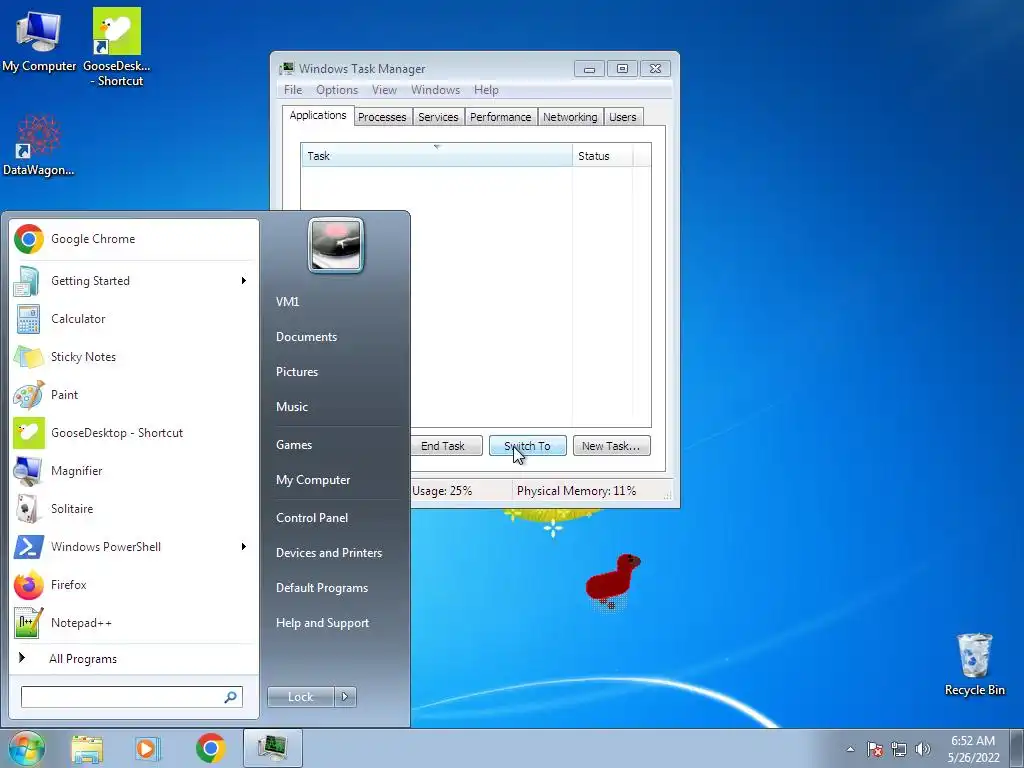Click the Switch To button
Viewport: 1024px width, 768px height.
click(x=528, y=446)
